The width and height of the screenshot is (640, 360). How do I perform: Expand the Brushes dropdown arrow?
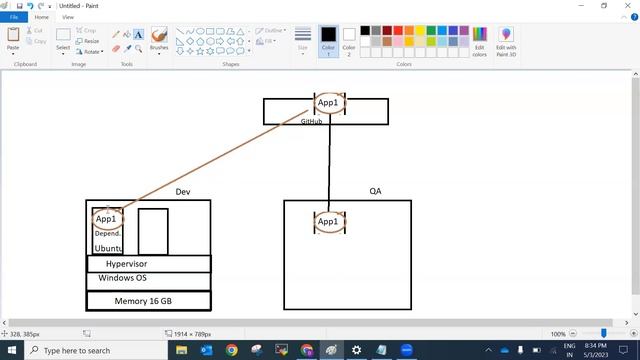(x=159, y=53)
